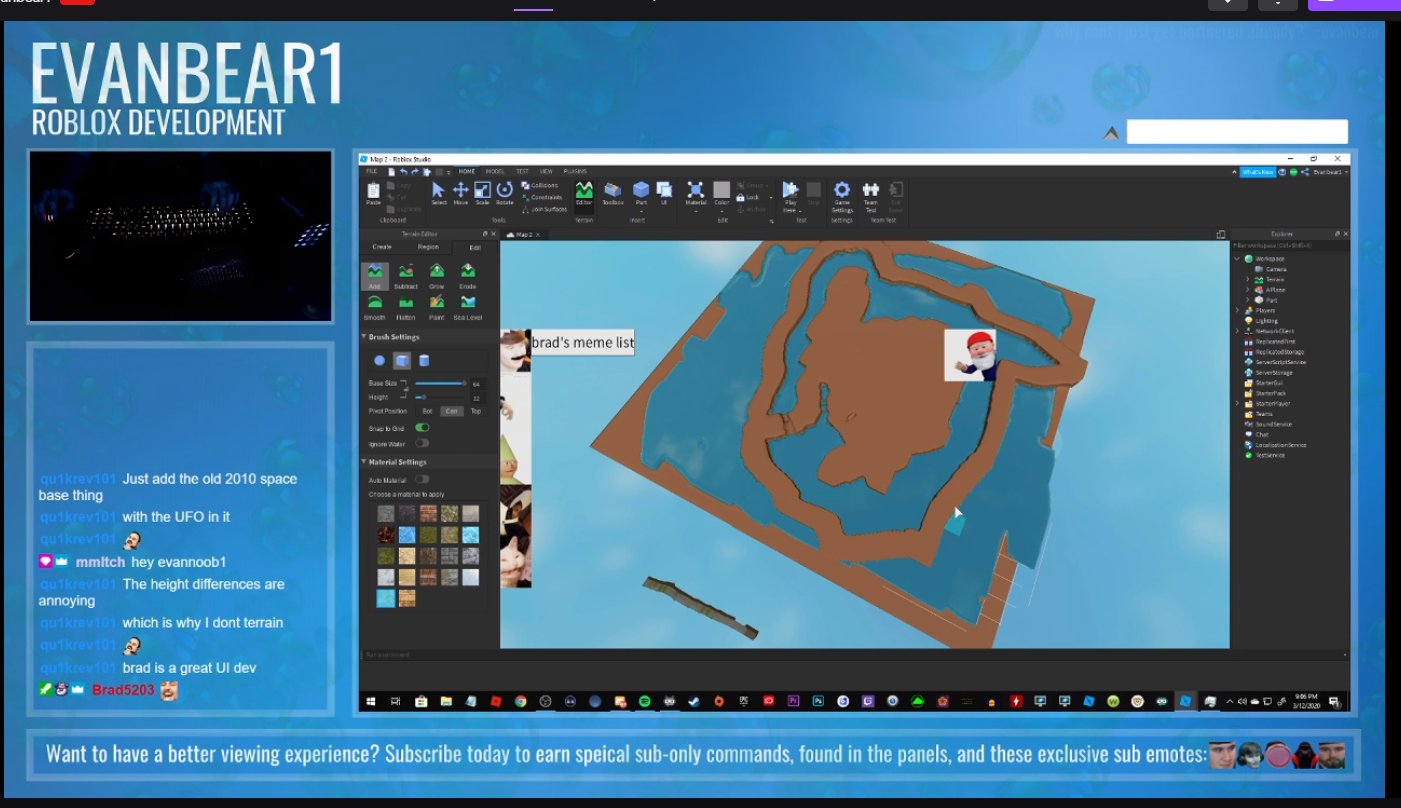The height and width of the screenshot is (808, 1401).
Task: Switch to the PLUGINS ribbon tab
Action: coord(575,172)
